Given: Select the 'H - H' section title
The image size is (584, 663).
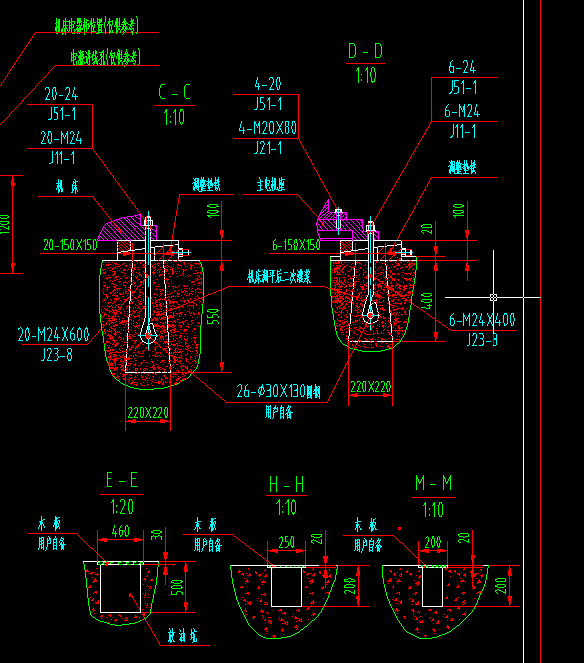Looking at the screenshot, I should tap(286, 485).
